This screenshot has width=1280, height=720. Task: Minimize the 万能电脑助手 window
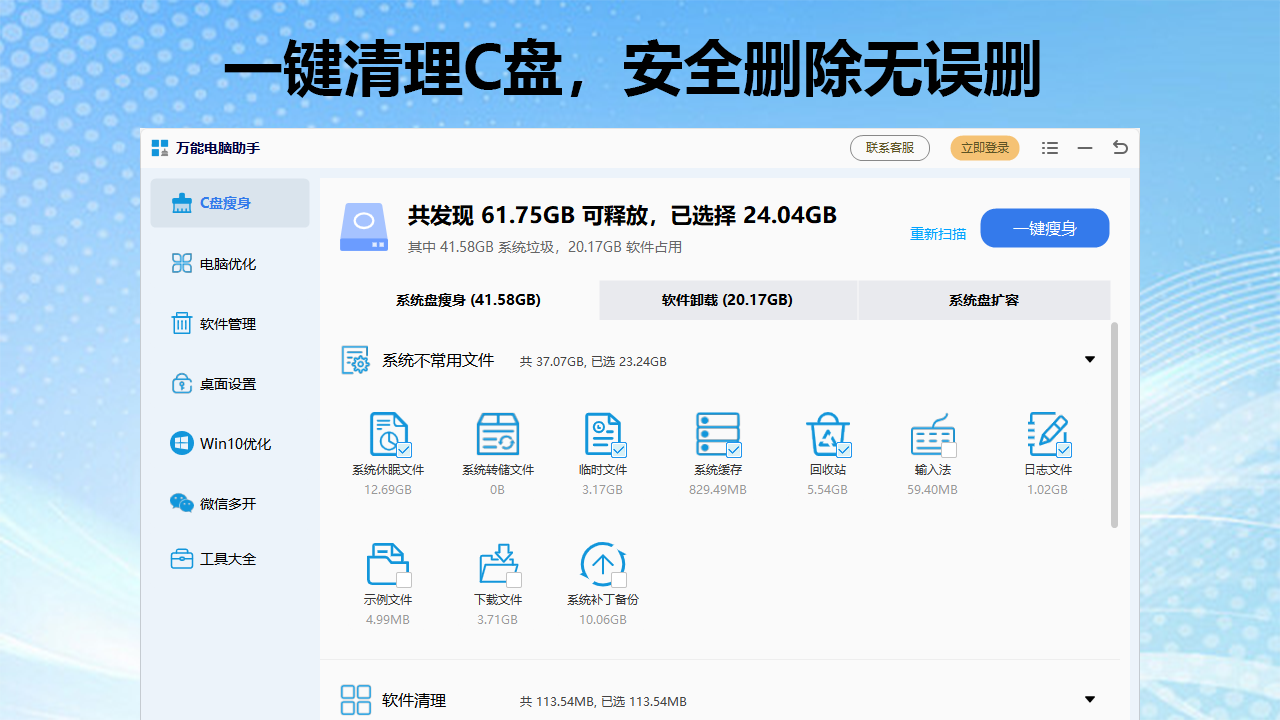1085,148
